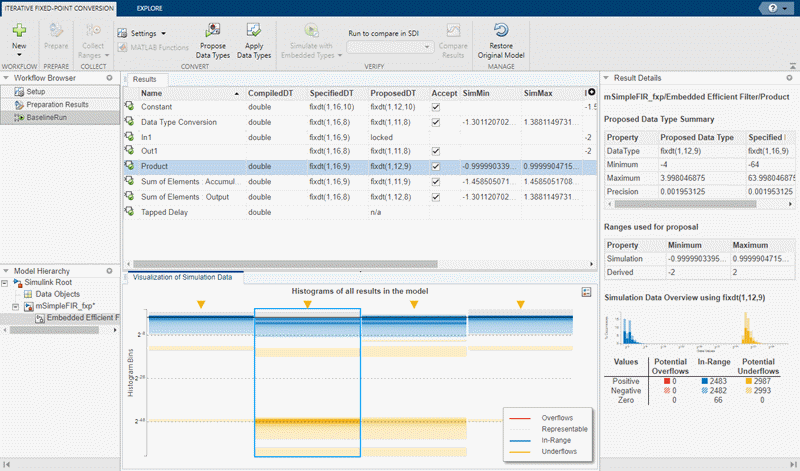Click Restore Original Model icon
This screenshot has width=800, height=471.
point(500,31)
